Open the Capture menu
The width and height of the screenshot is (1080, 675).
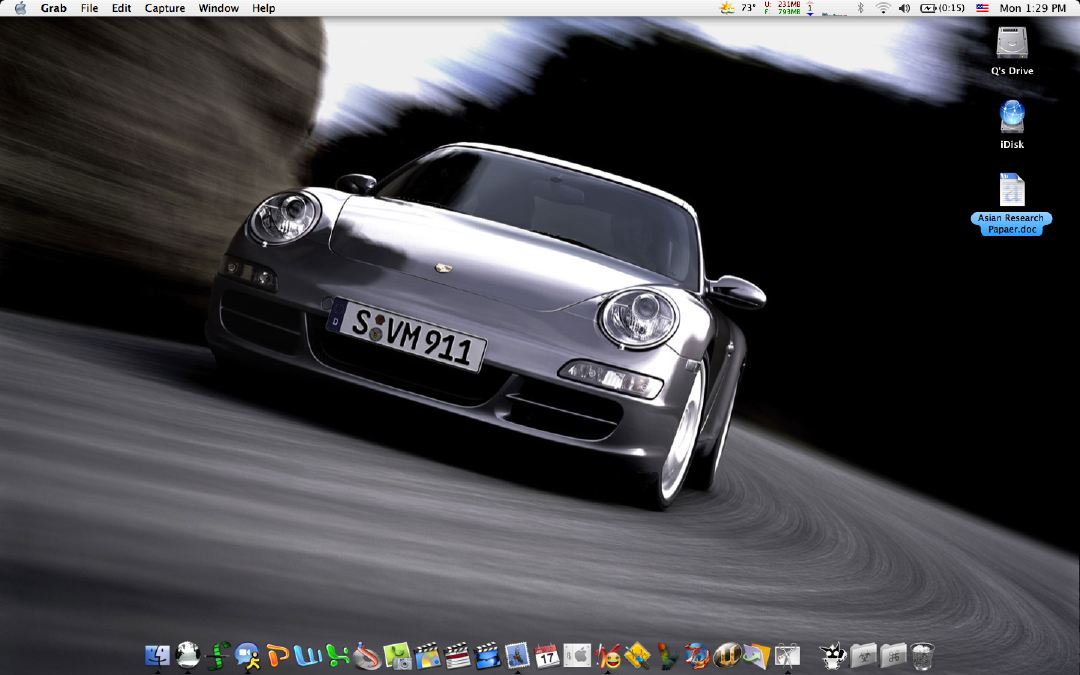click(x=165, y=8)
